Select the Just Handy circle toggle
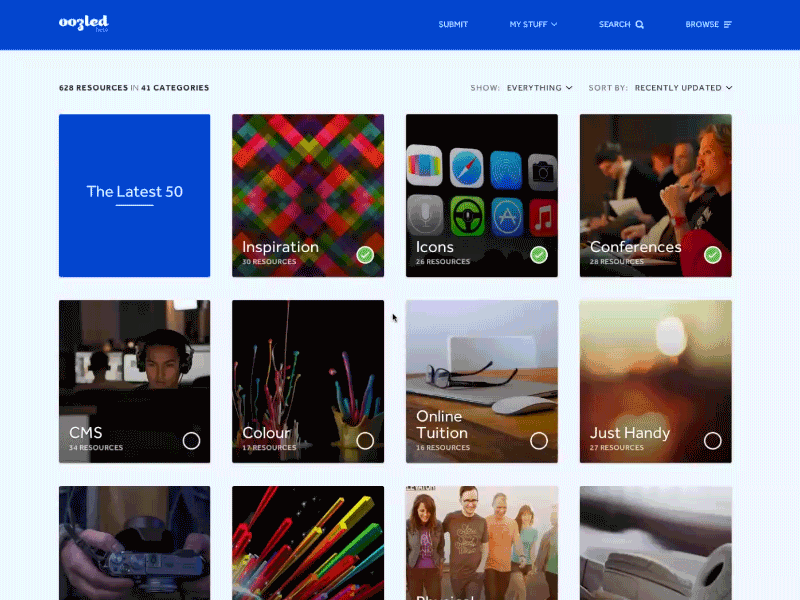This screenshot has height=600, width=800. 713,441
